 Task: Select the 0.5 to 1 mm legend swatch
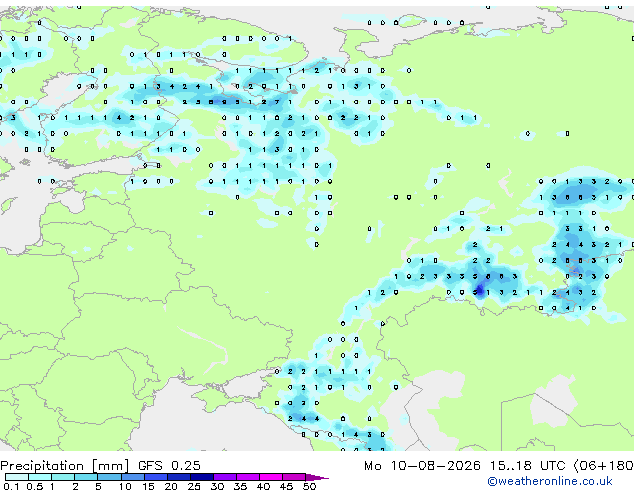40,477
